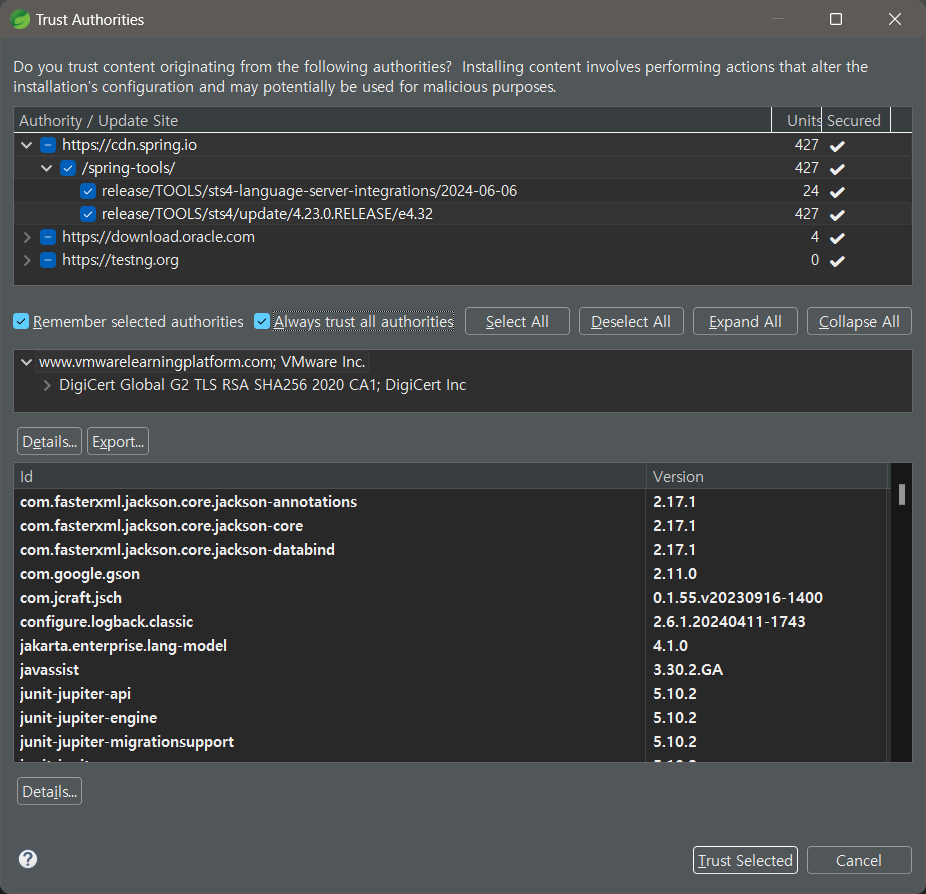Click the Secured column header
The height and width of the screenshot is (894, 926).
tap(856, 120)
